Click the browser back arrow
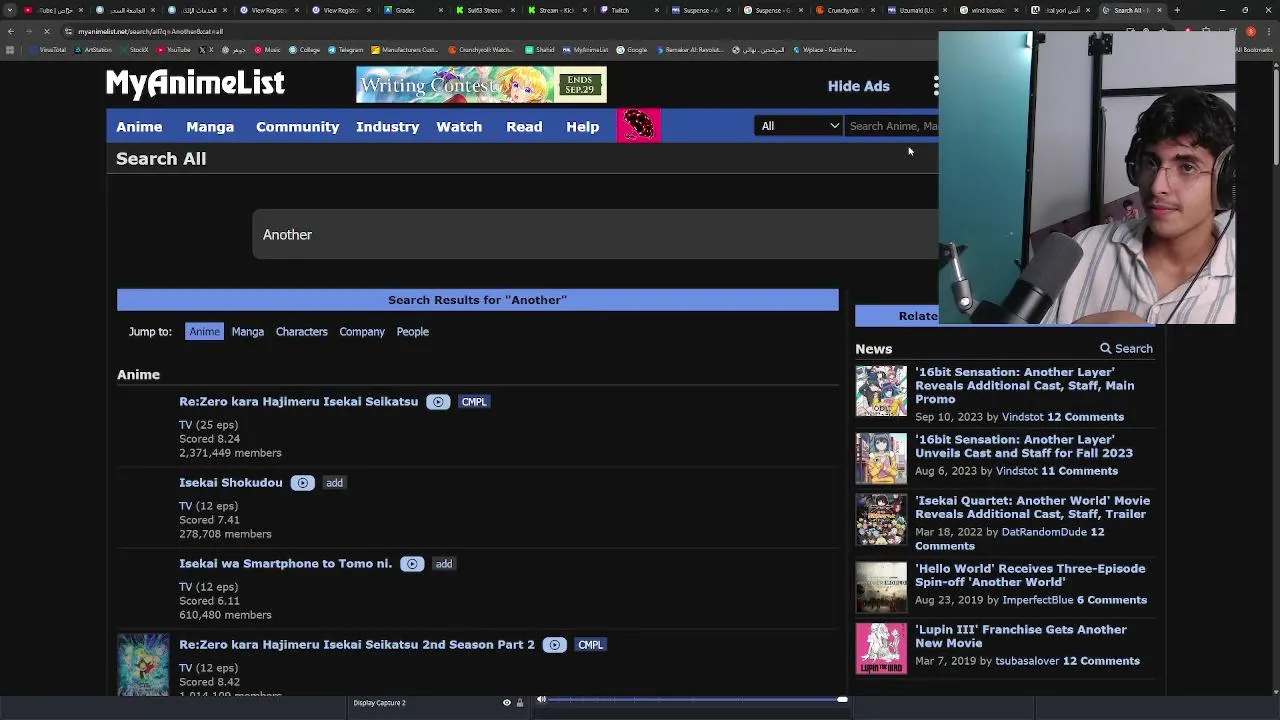The width and height of the screenshot is (1280, 720). [x=10, y=31]
